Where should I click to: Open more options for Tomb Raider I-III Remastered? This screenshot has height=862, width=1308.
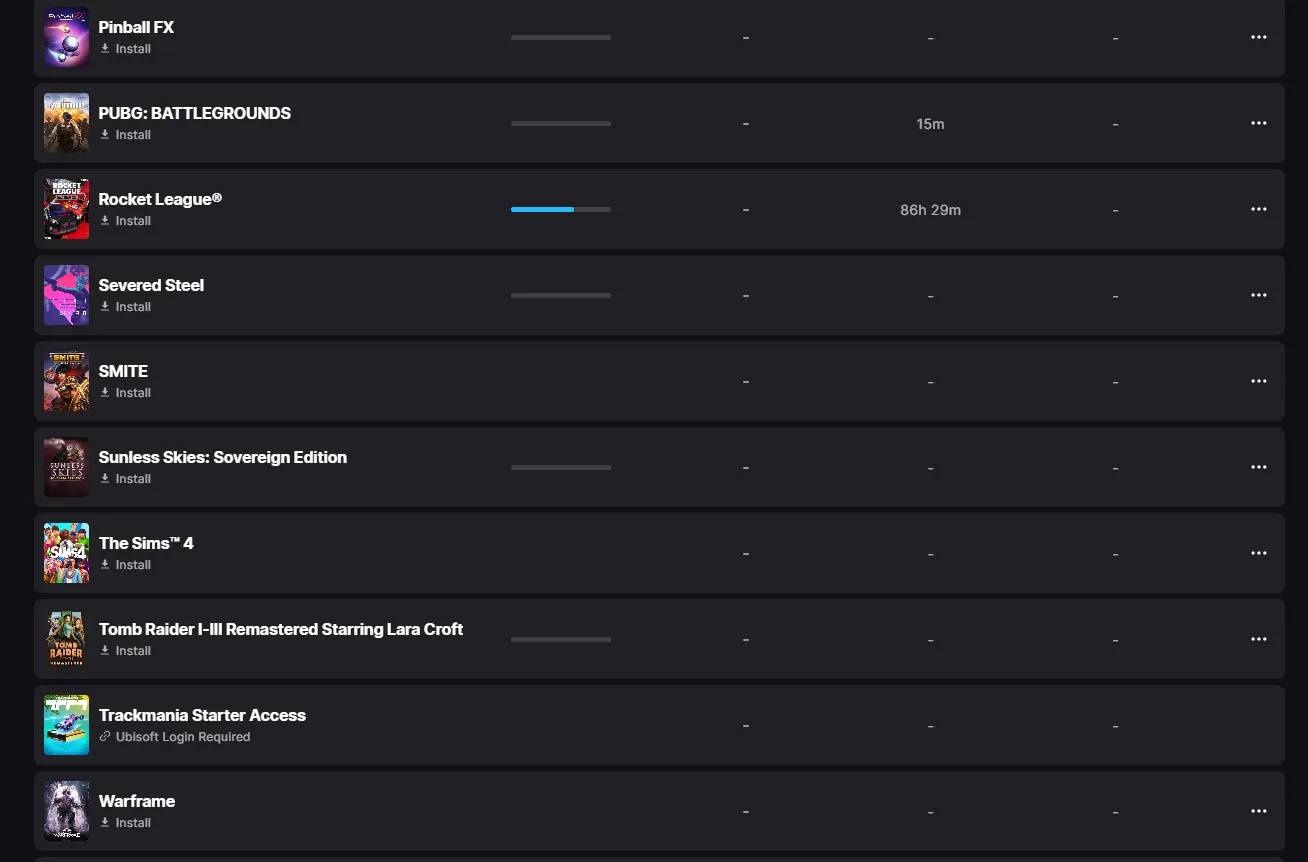point(1259,639)
